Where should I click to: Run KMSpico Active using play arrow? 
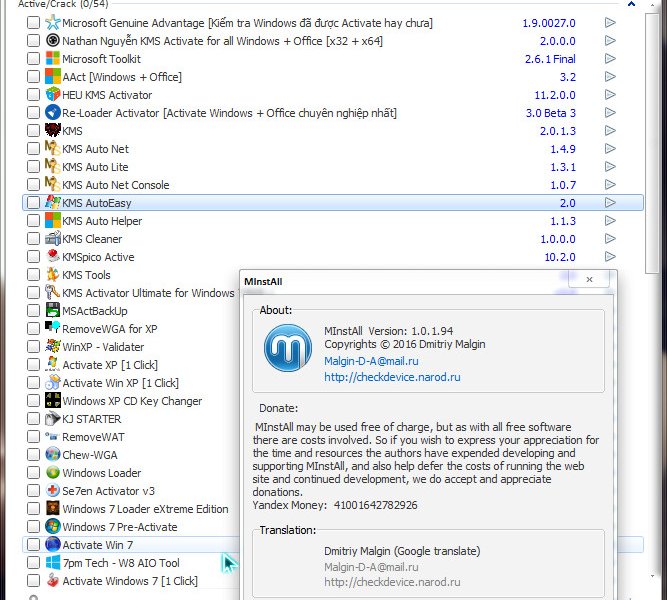[610, 256]
